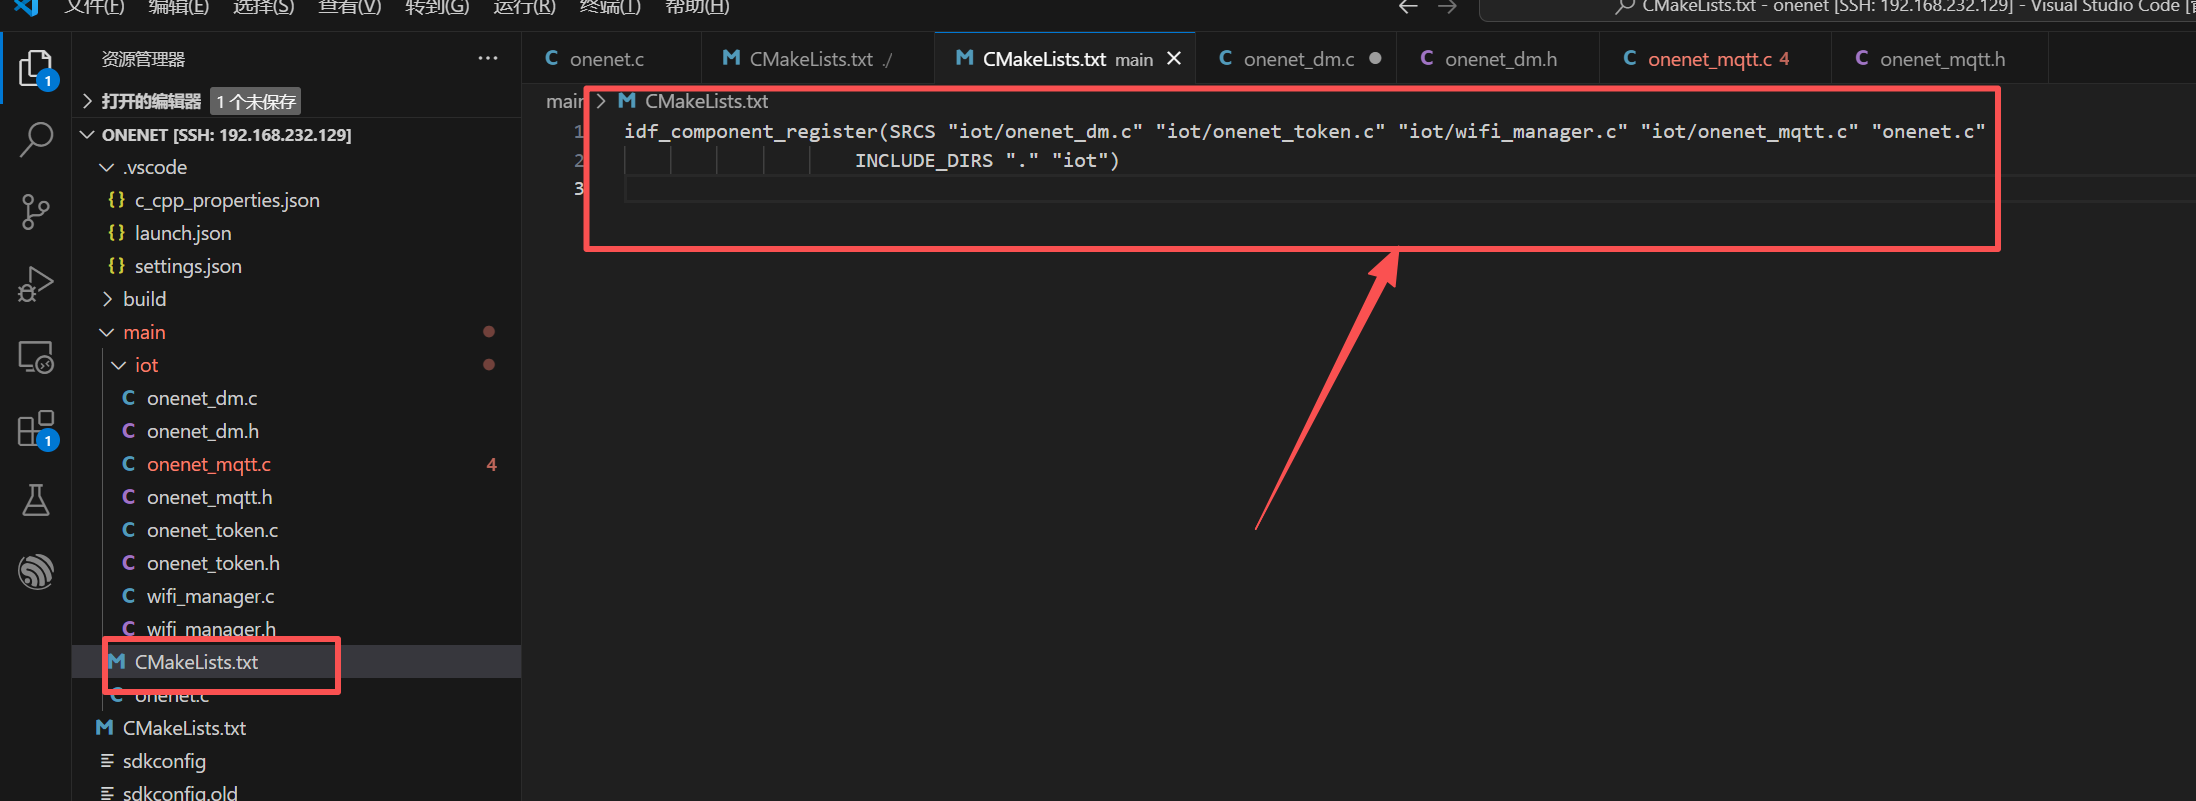Click the JSON braces icon of launch.json
2196x801 pixels.
point(117,233)
